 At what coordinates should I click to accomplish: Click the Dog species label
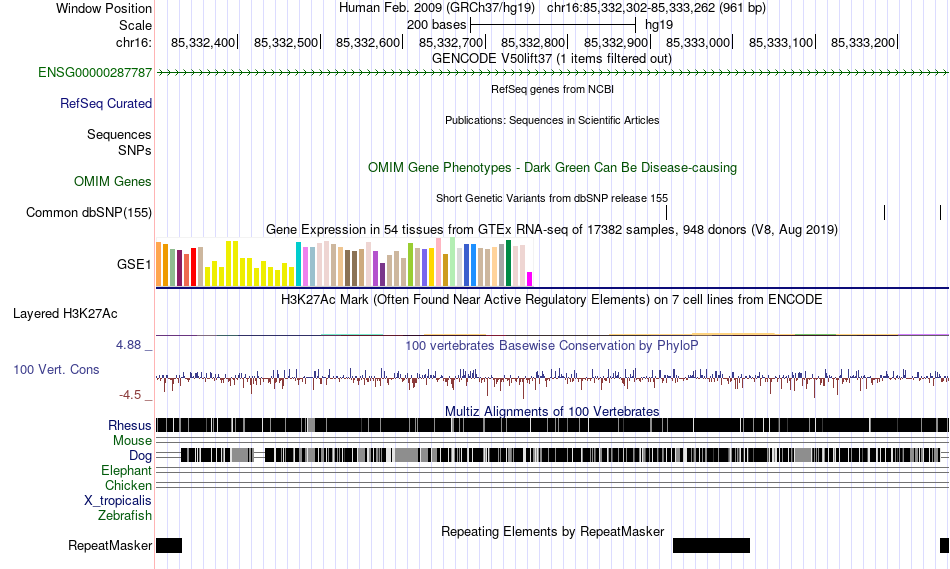point(140,456)
